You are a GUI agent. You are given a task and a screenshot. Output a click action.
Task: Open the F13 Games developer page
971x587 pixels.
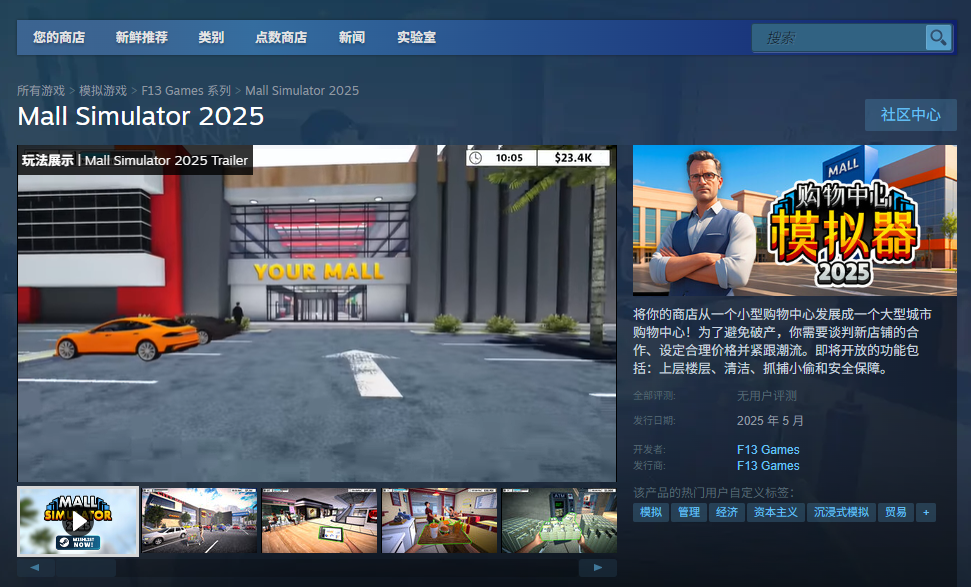pos(767,449)
